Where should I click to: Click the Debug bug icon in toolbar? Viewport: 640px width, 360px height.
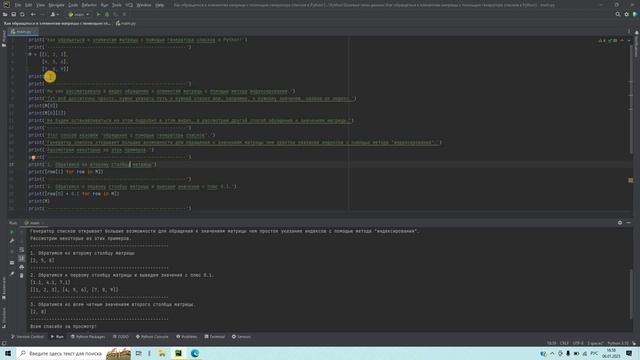[x=107, y=14]
